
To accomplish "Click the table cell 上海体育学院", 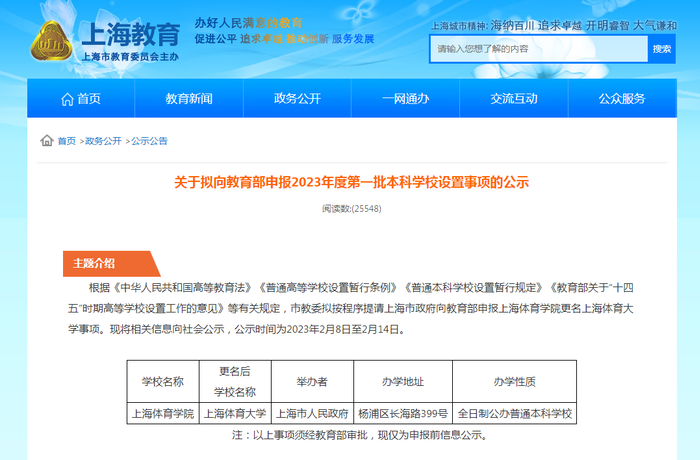I will pos(163,414).
